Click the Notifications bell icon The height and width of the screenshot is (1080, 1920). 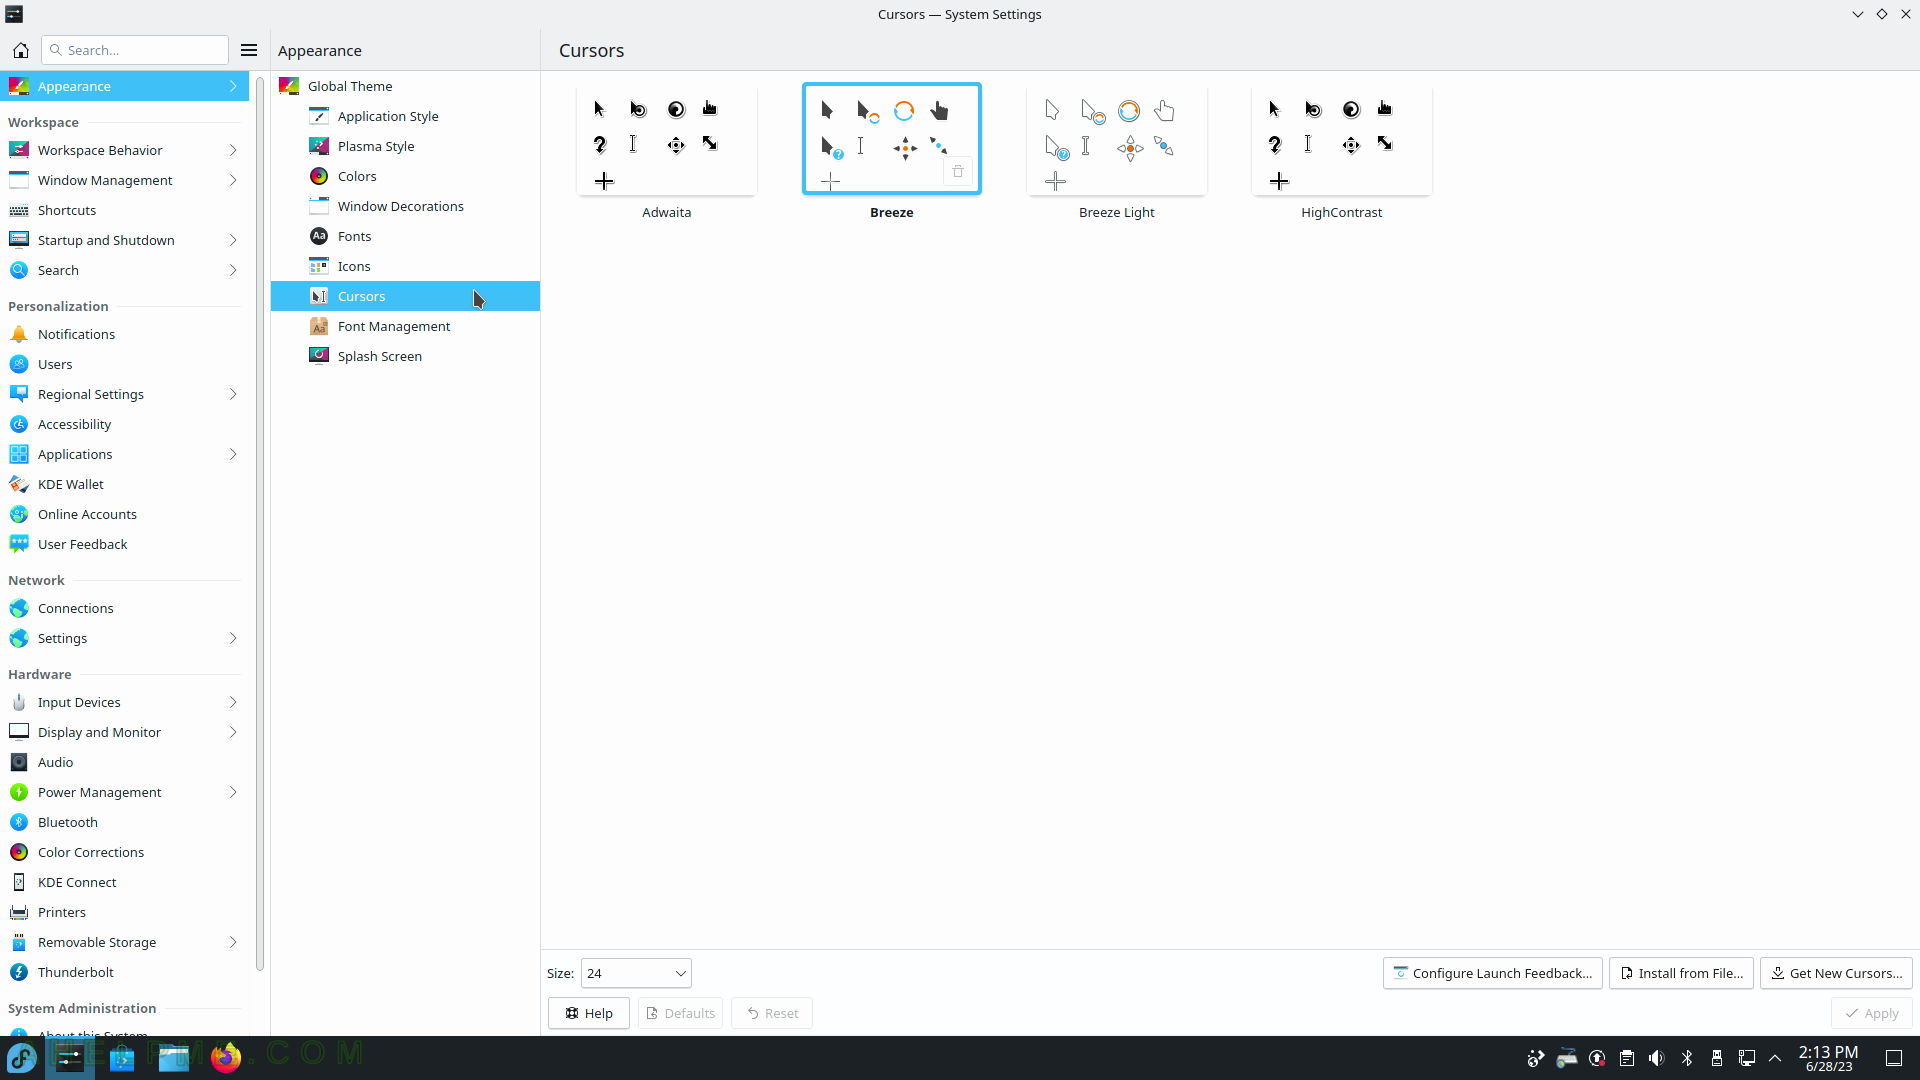pyautogui.click(x=19, y=334)
